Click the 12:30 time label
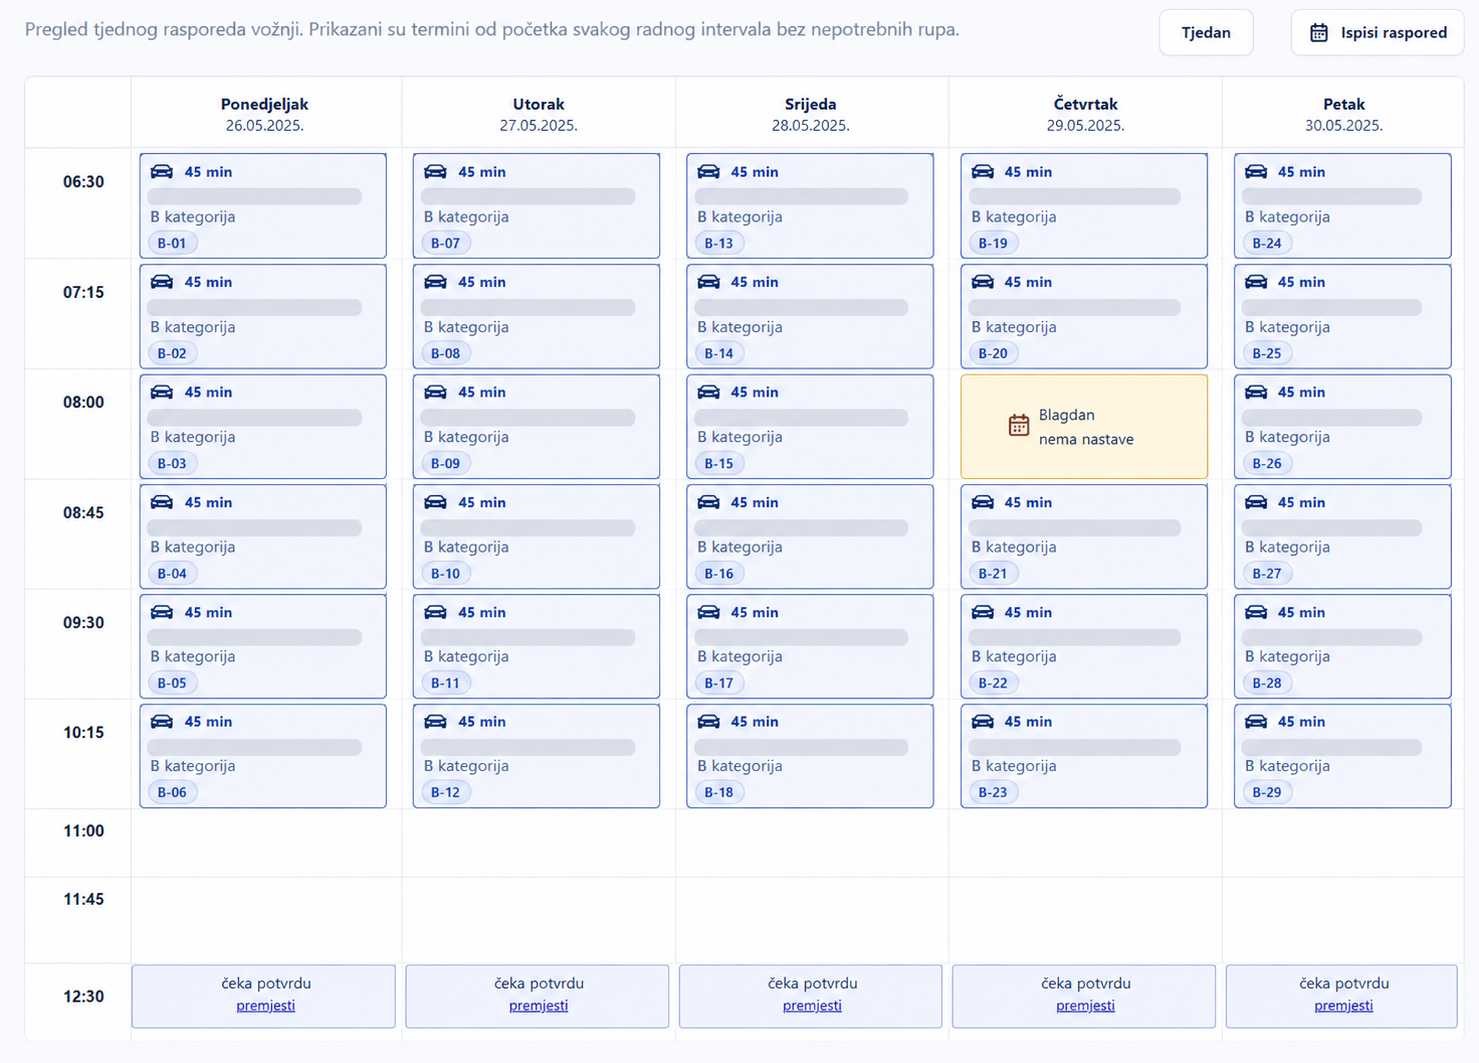Image resolution: width=1479 pixels, height=1063 pixels. (x=84, y=996)
